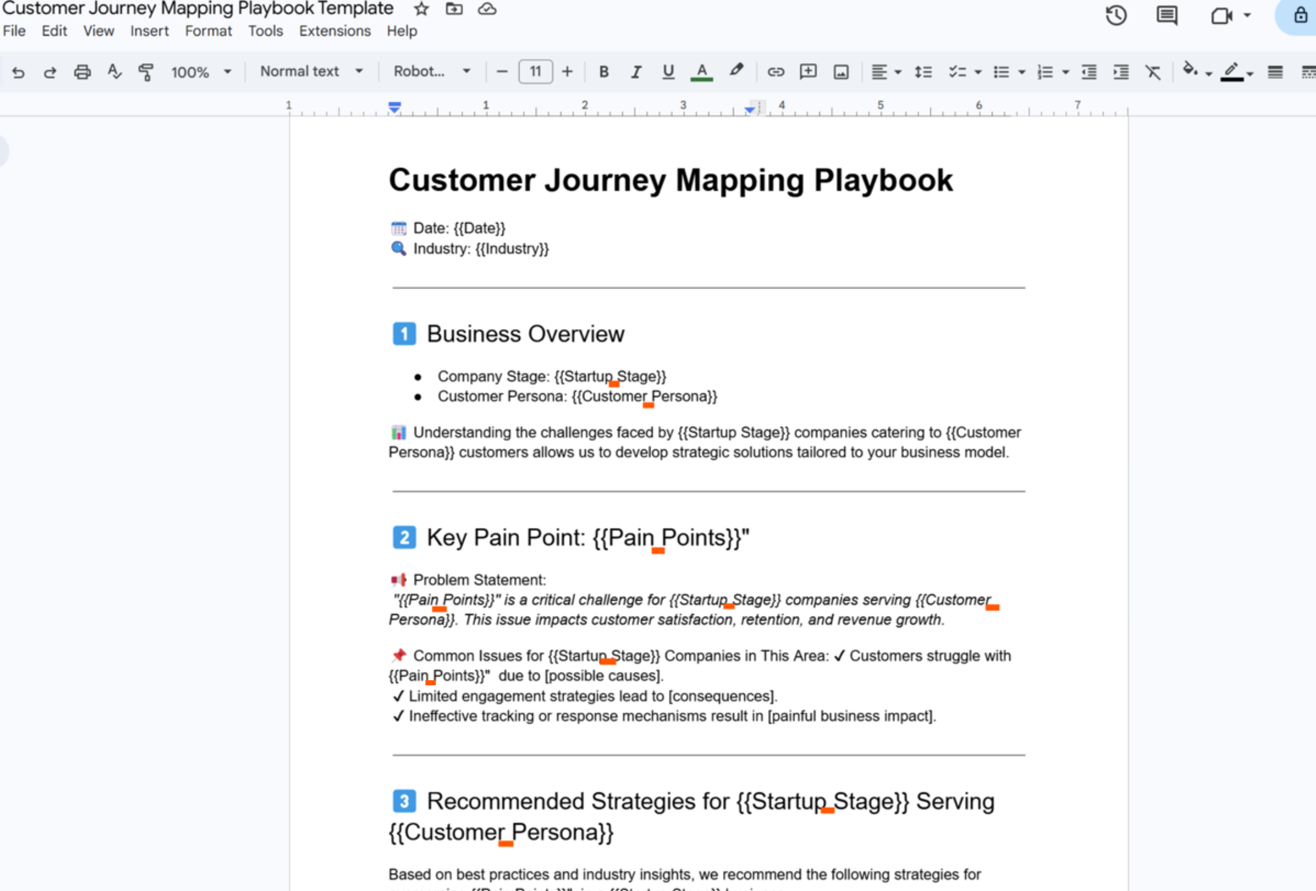The image size is (1316, 891).
Task: Open the Normal text style dropdown
Action: tap(311, 72)
